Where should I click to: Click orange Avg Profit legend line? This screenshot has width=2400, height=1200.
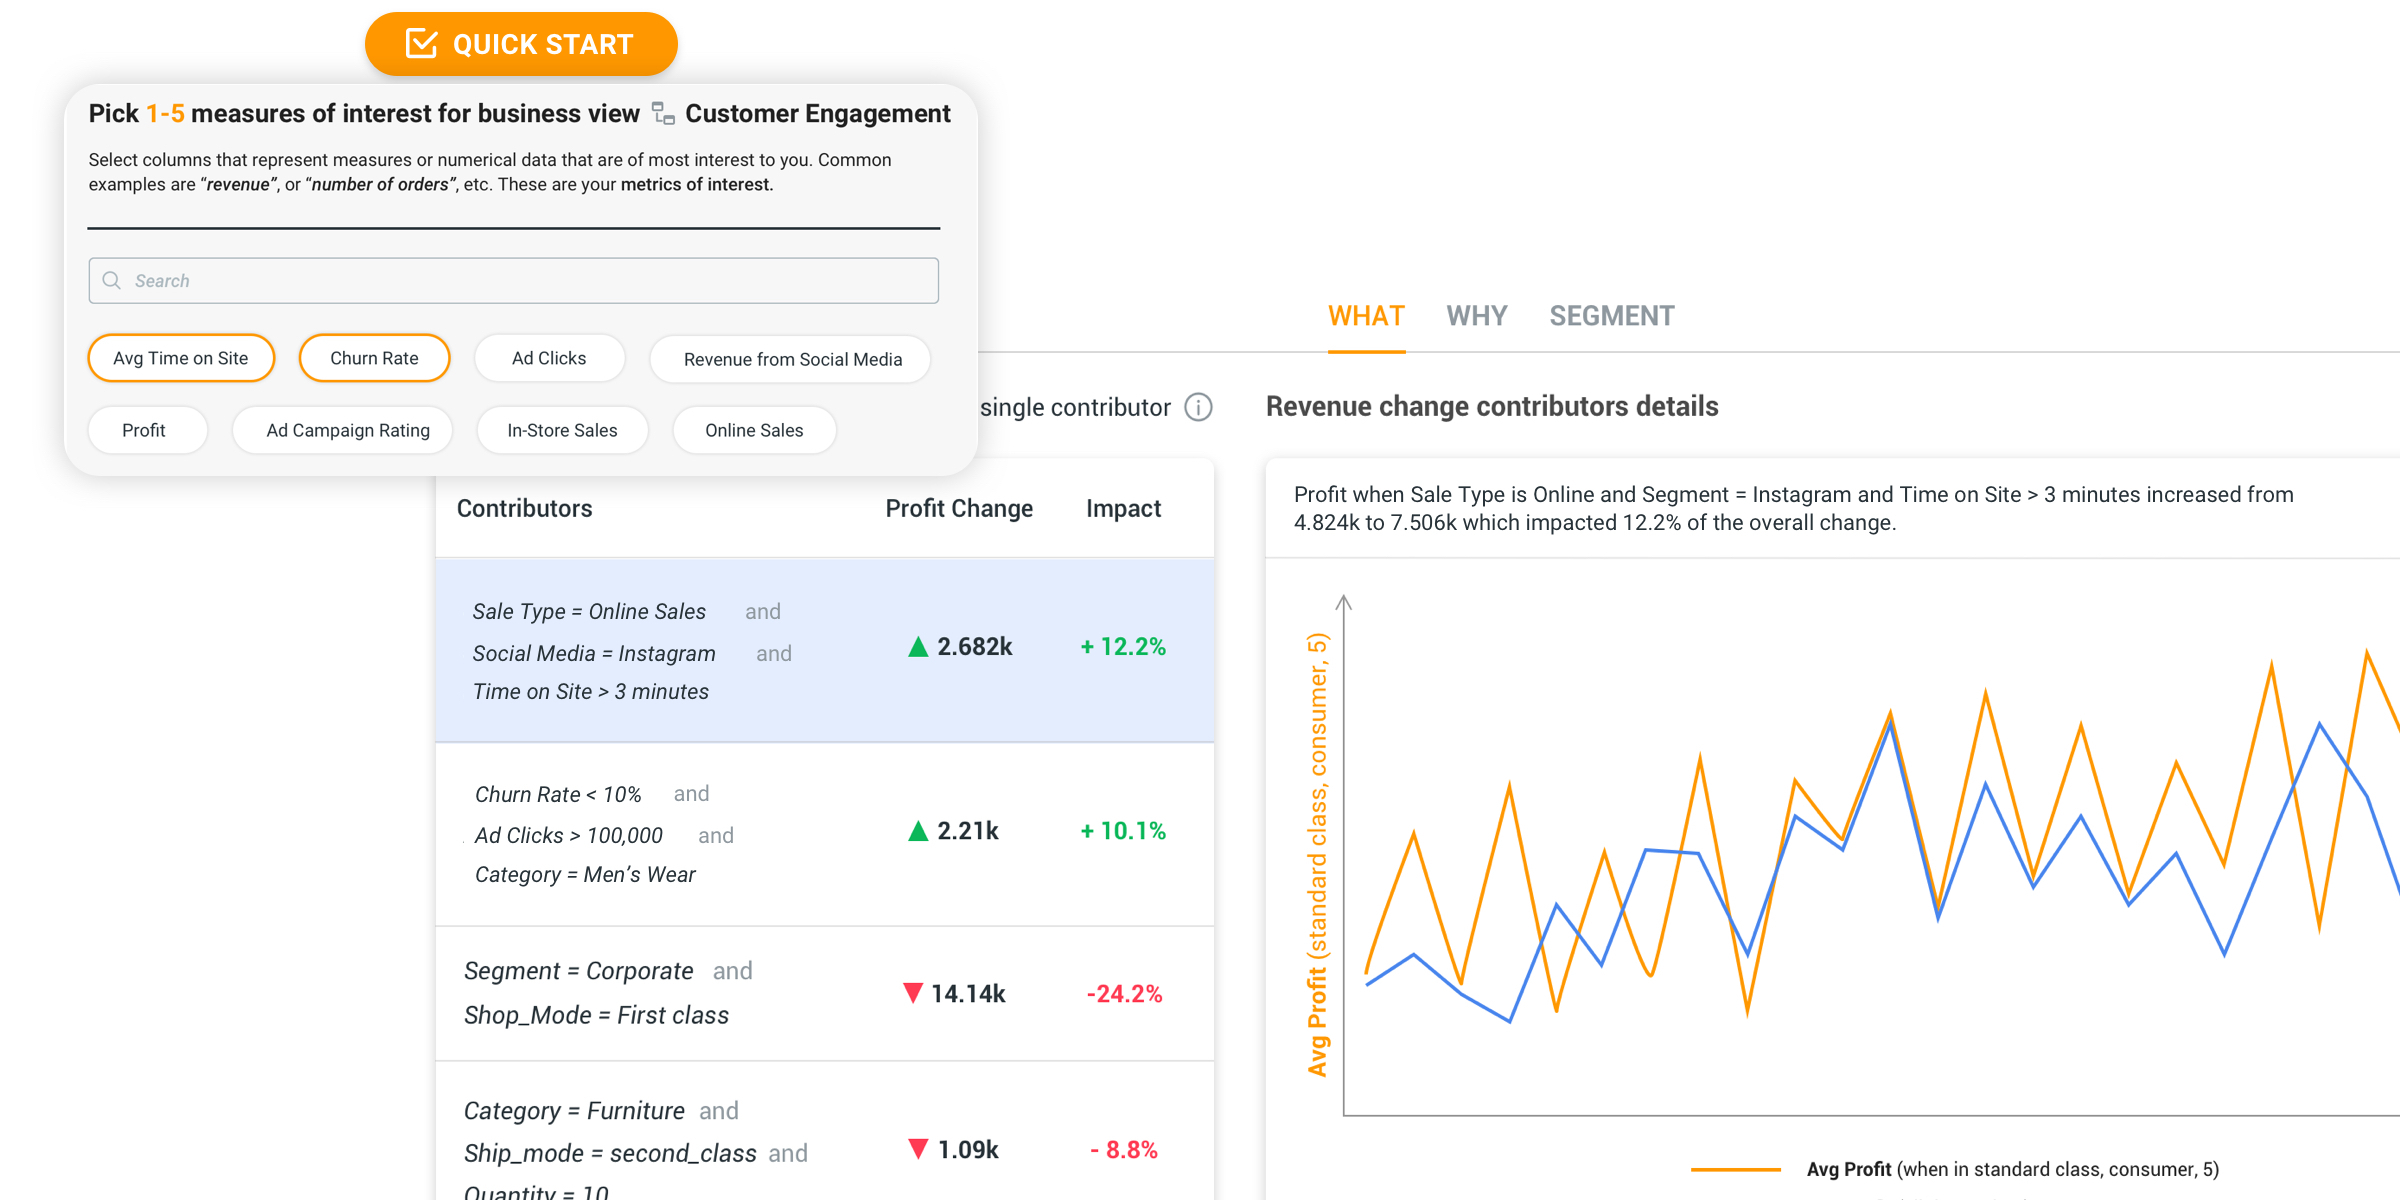click(1735, 1169)
